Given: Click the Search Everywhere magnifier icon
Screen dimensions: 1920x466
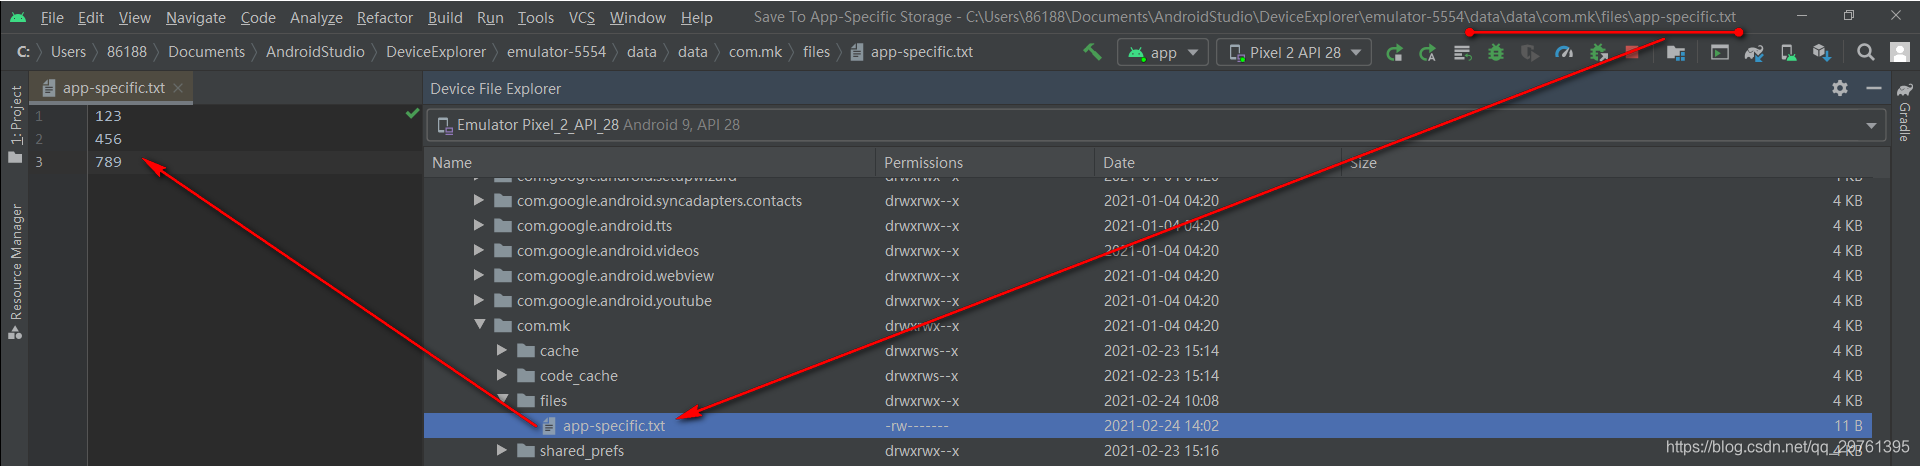Looking at the screenshot, I should 1866,52.
